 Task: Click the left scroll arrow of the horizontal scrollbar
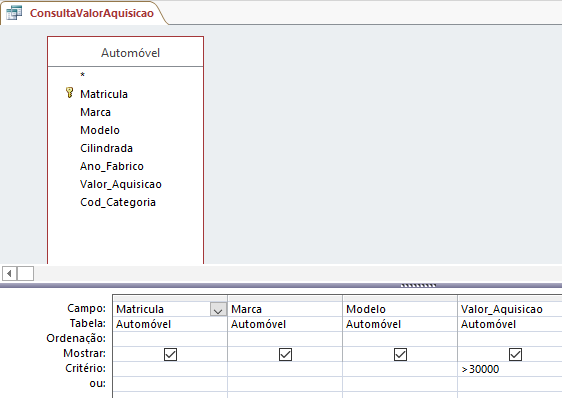click(x=10, y=274)
